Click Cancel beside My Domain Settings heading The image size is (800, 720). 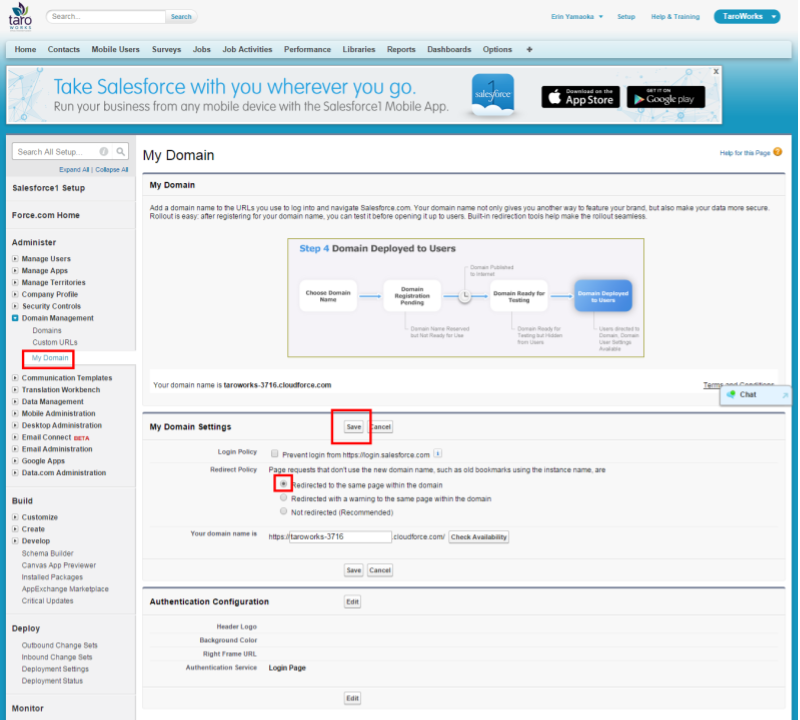pyautogui.click(x=380, y=427)
